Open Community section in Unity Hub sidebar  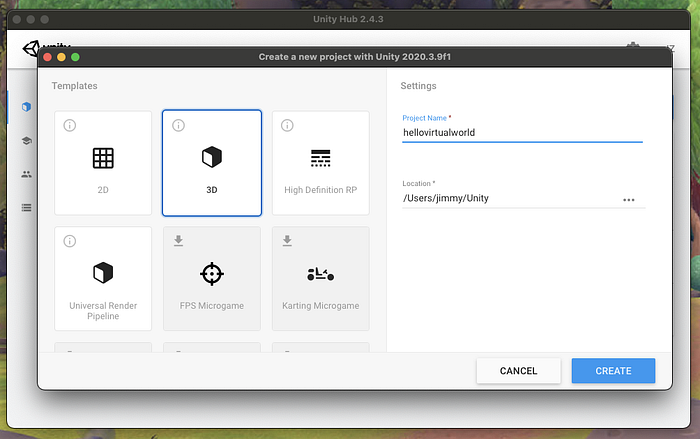point(26,174)
